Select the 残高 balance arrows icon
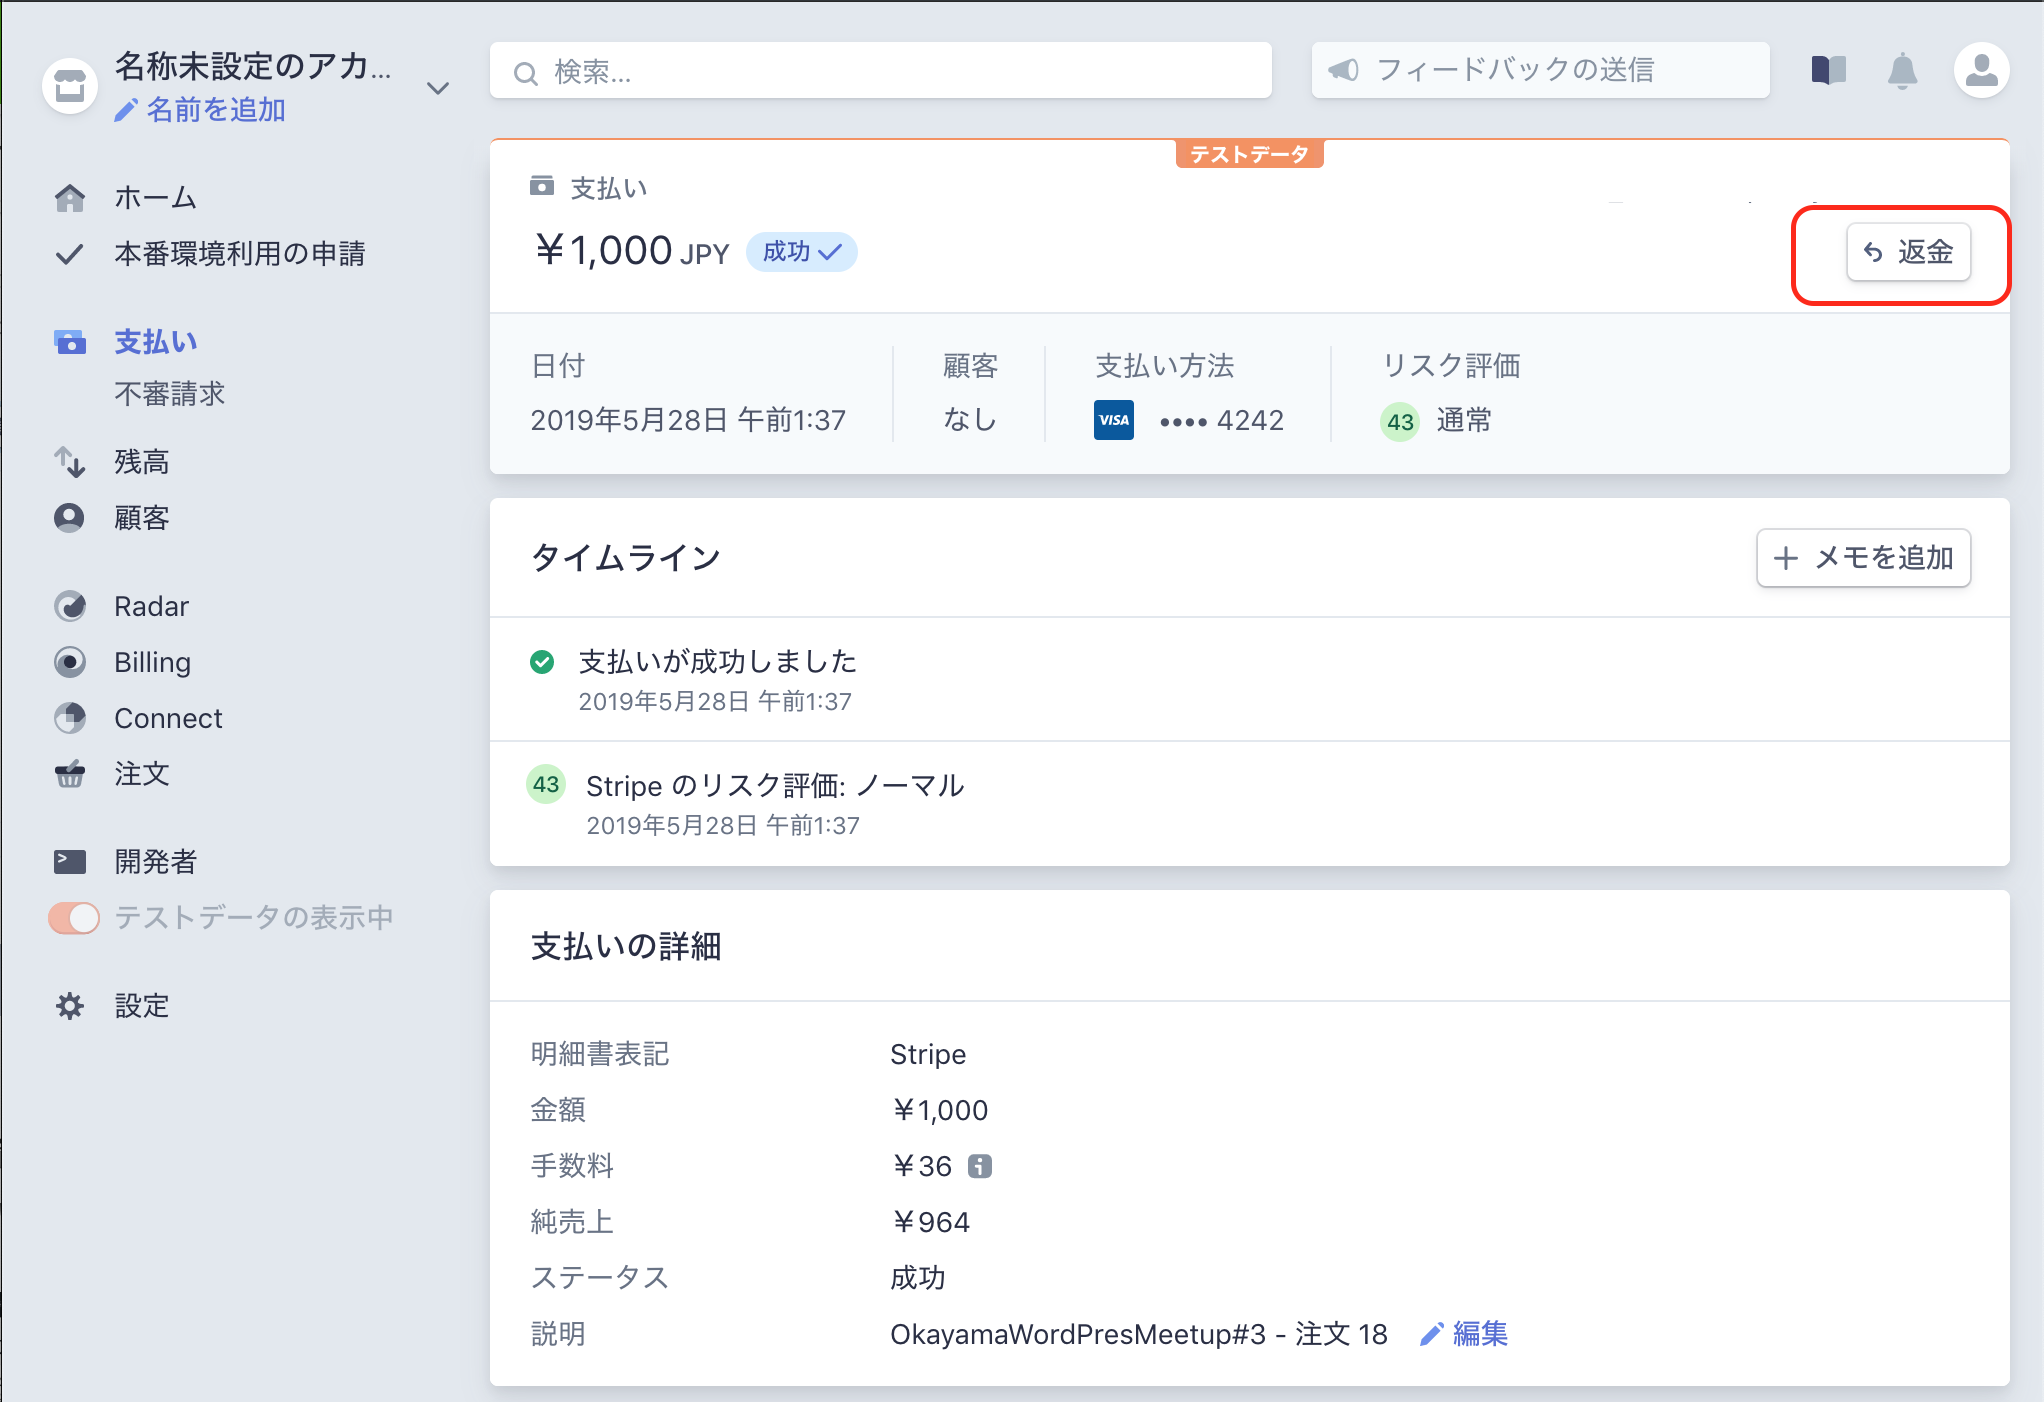The height and width of the screenshot is (1402, 2044). (70, 461)
